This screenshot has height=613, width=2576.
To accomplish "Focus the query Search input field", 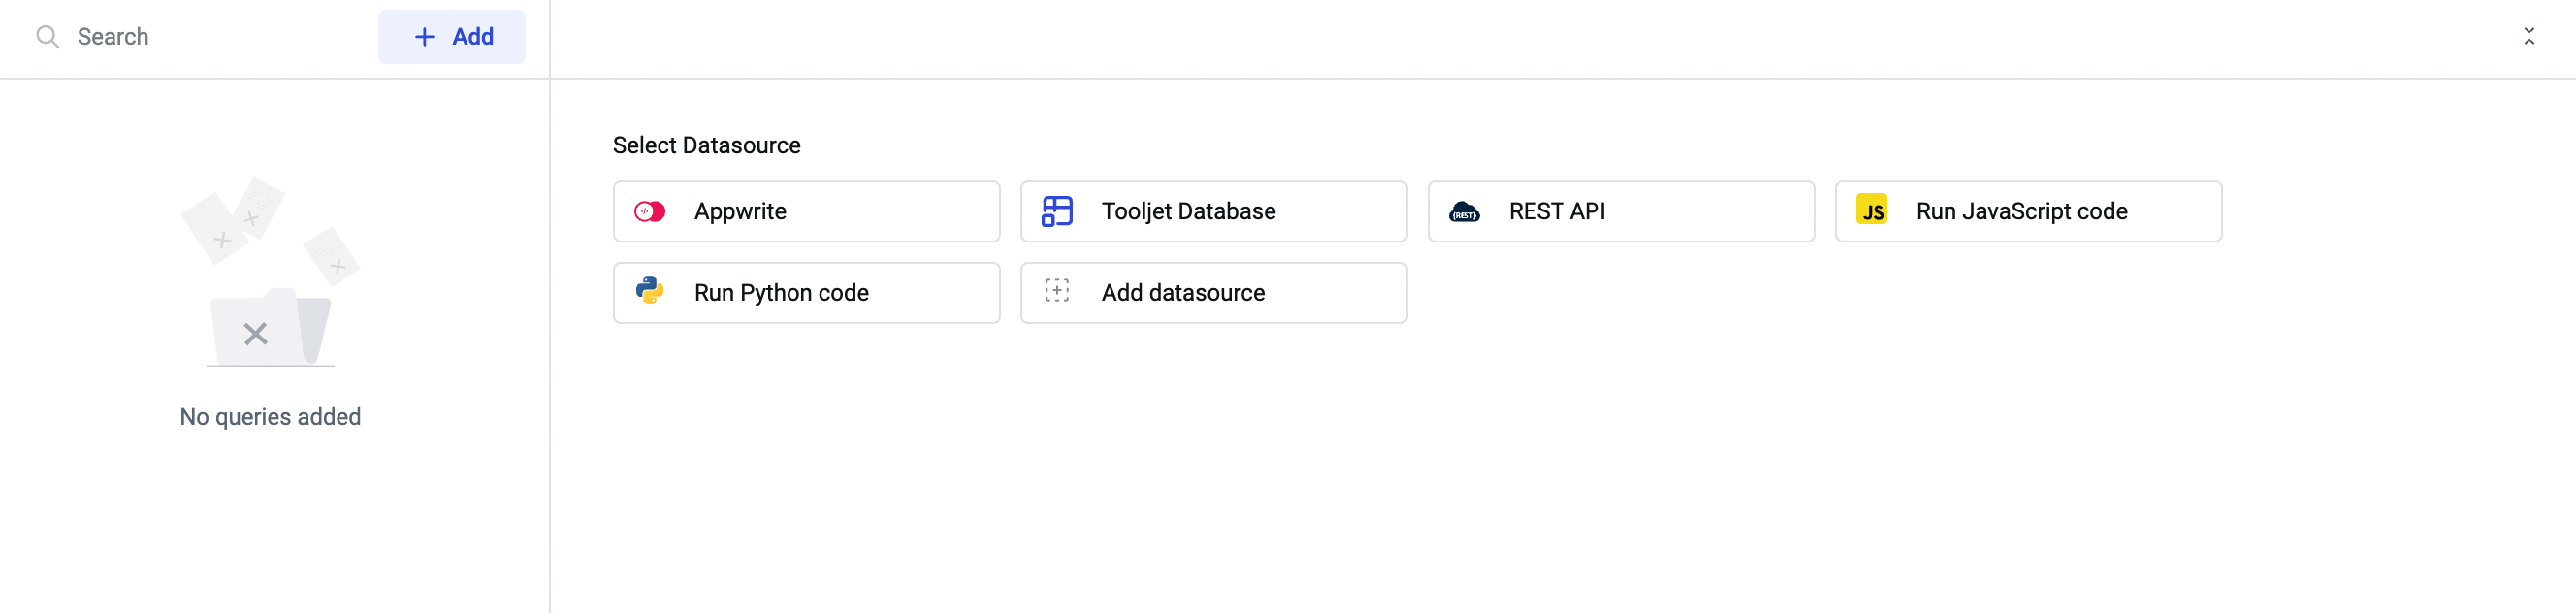I will coord(210,37).
